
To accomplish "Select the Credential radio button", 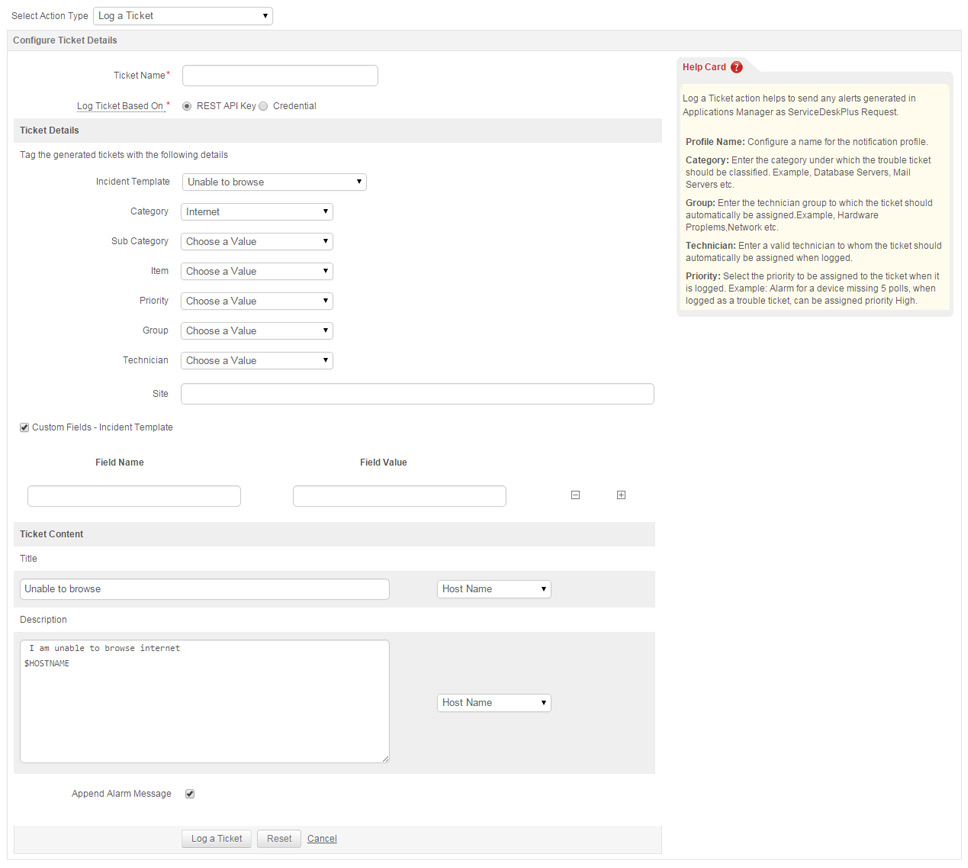I will coord(264,106).
